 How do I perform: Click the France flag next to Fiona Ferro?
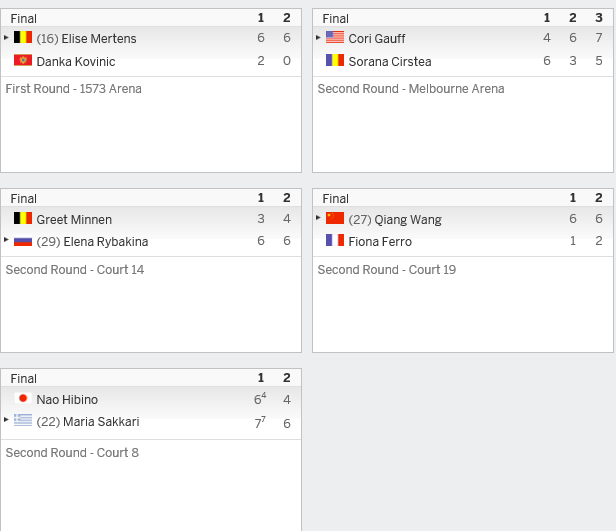click(335, 240)
